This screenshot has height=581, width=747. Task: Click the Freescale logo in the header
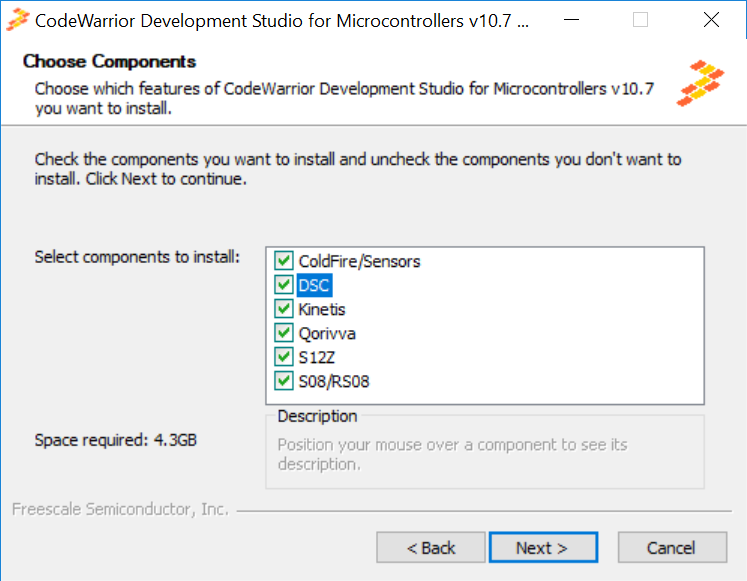[x=700, y=83]
